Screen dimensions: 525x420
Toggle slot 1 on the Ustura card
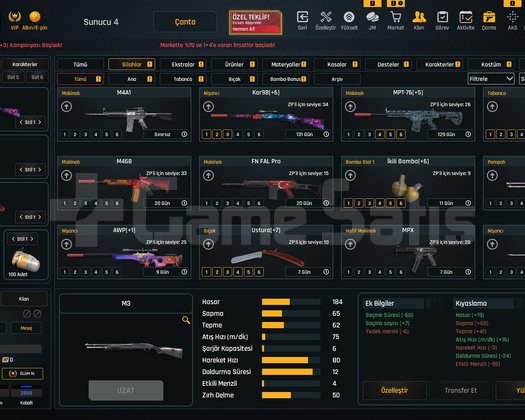click(x=207, y=272)
